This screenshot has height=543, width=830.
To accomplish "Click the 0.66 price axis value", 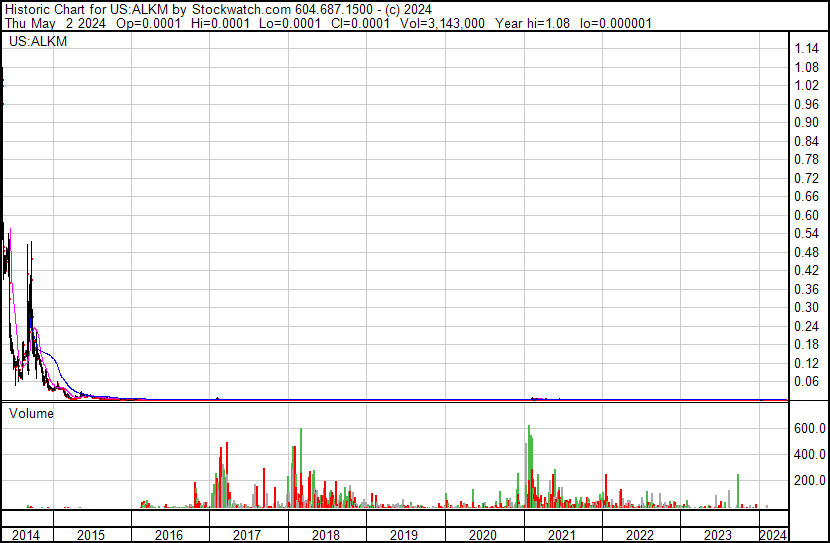I will [x=807, y=196].
